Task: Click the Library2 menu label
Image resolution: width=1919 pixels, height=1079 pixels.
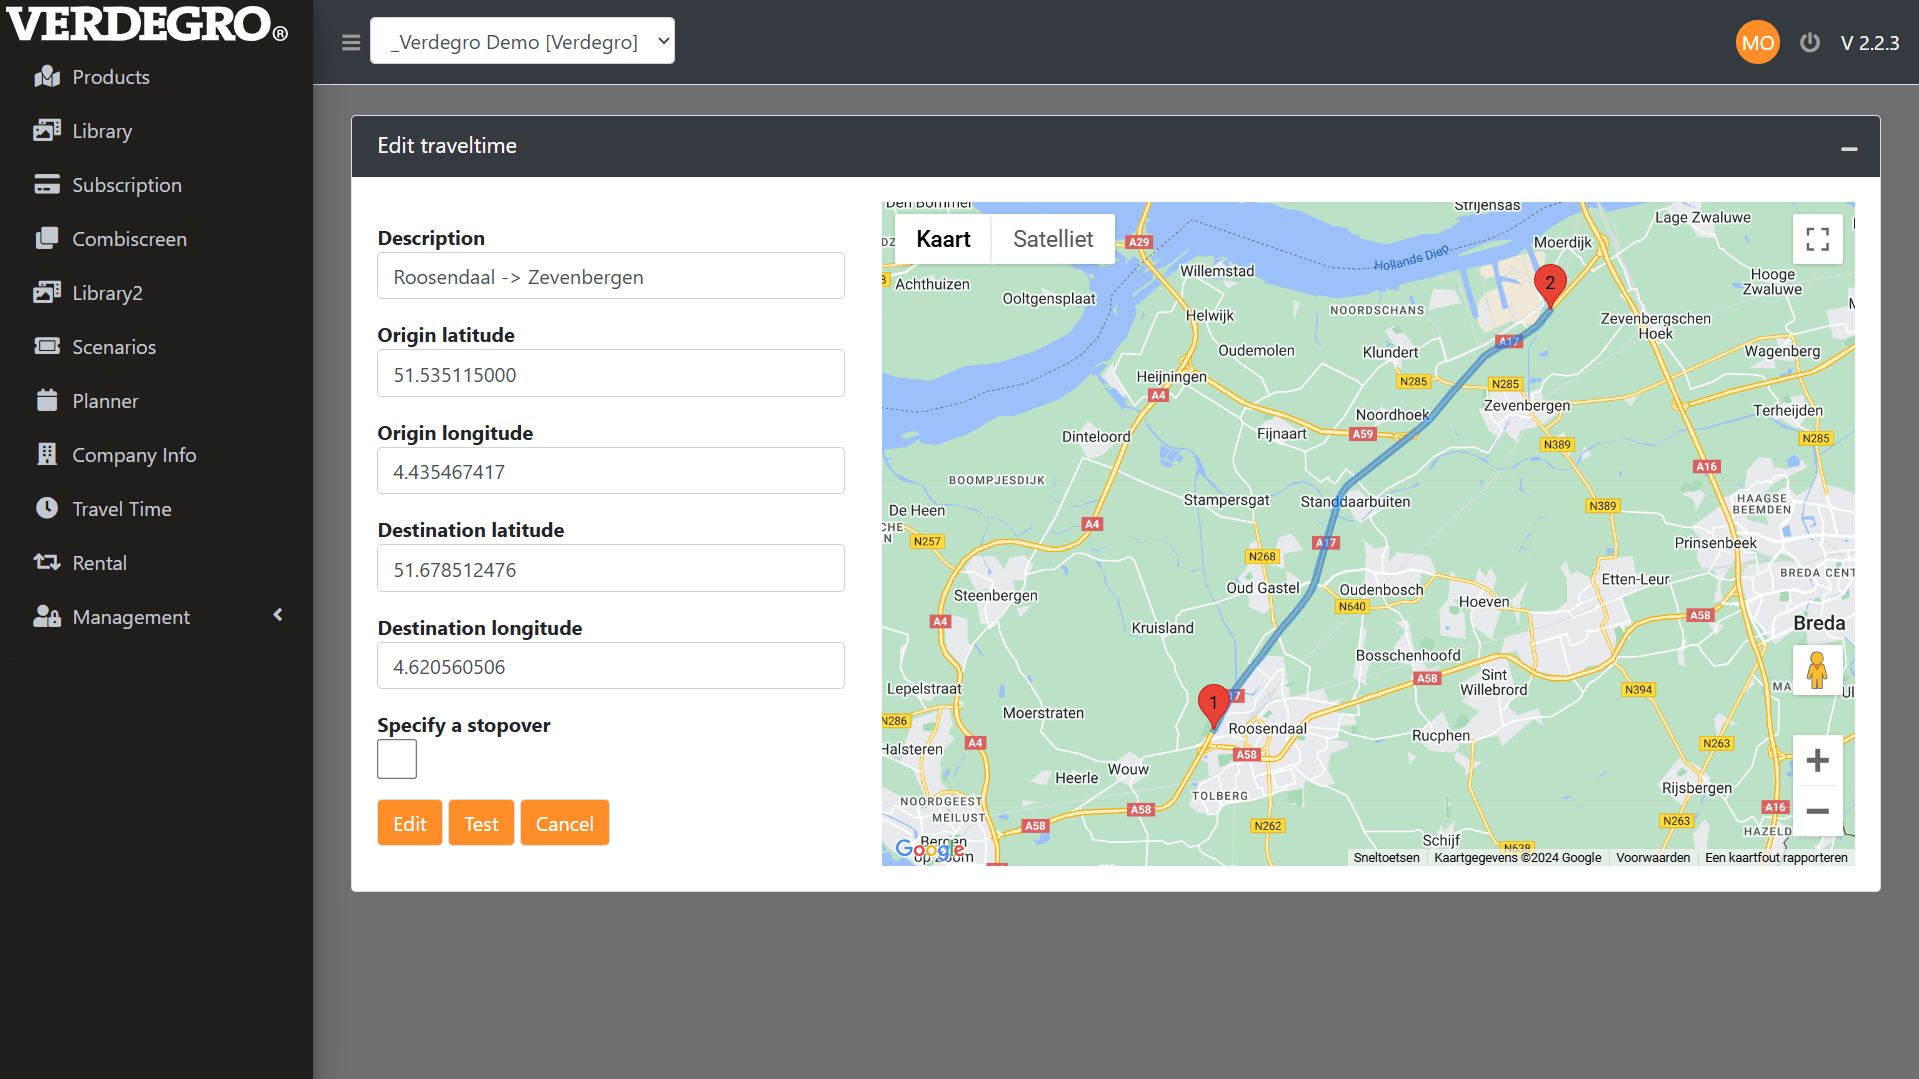Action: tap(107, 293)
